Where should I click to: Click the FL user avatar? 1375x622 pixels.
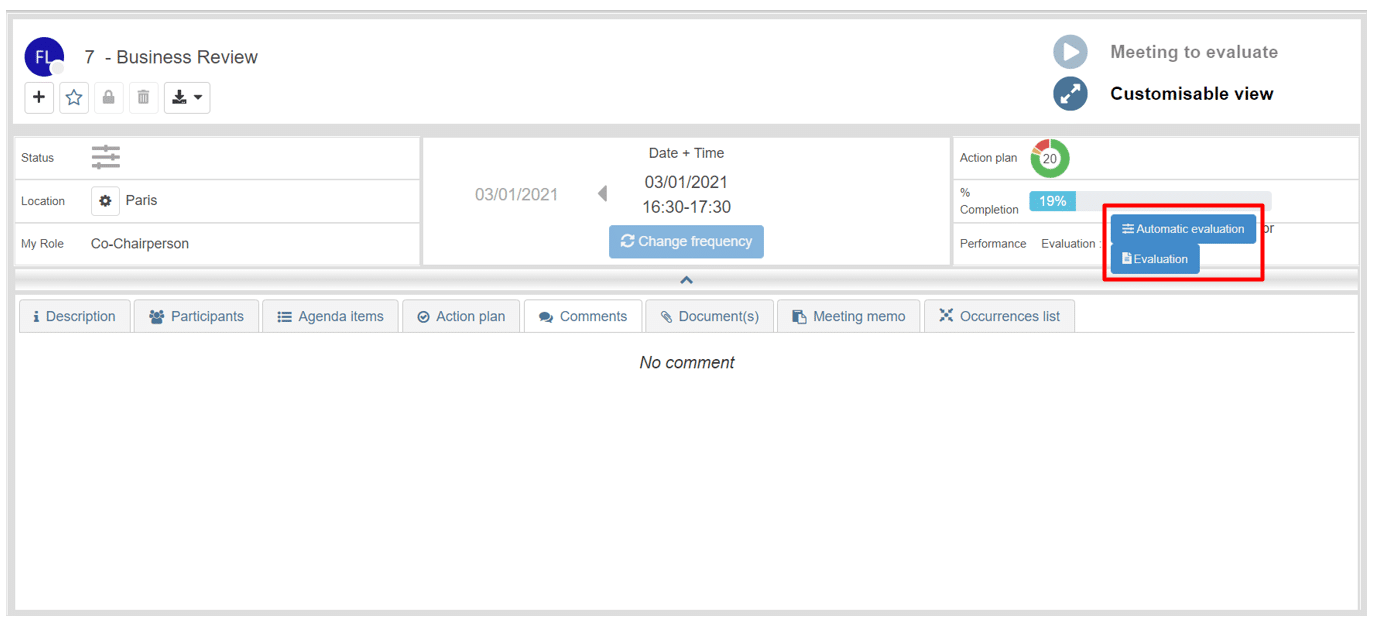click(43, 57)
